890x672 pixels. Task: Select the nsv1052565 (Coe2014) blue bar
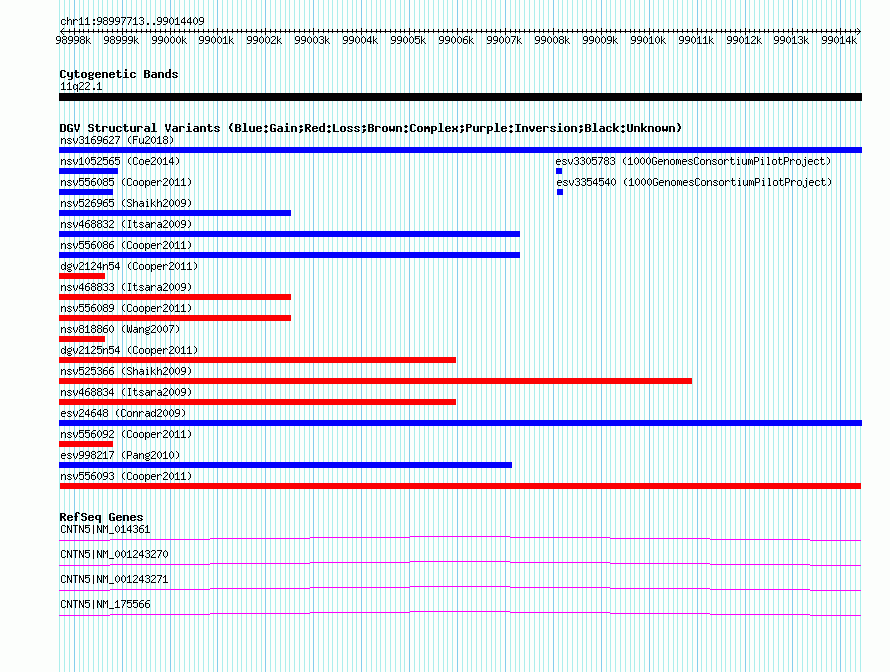(x=89, y=171)
